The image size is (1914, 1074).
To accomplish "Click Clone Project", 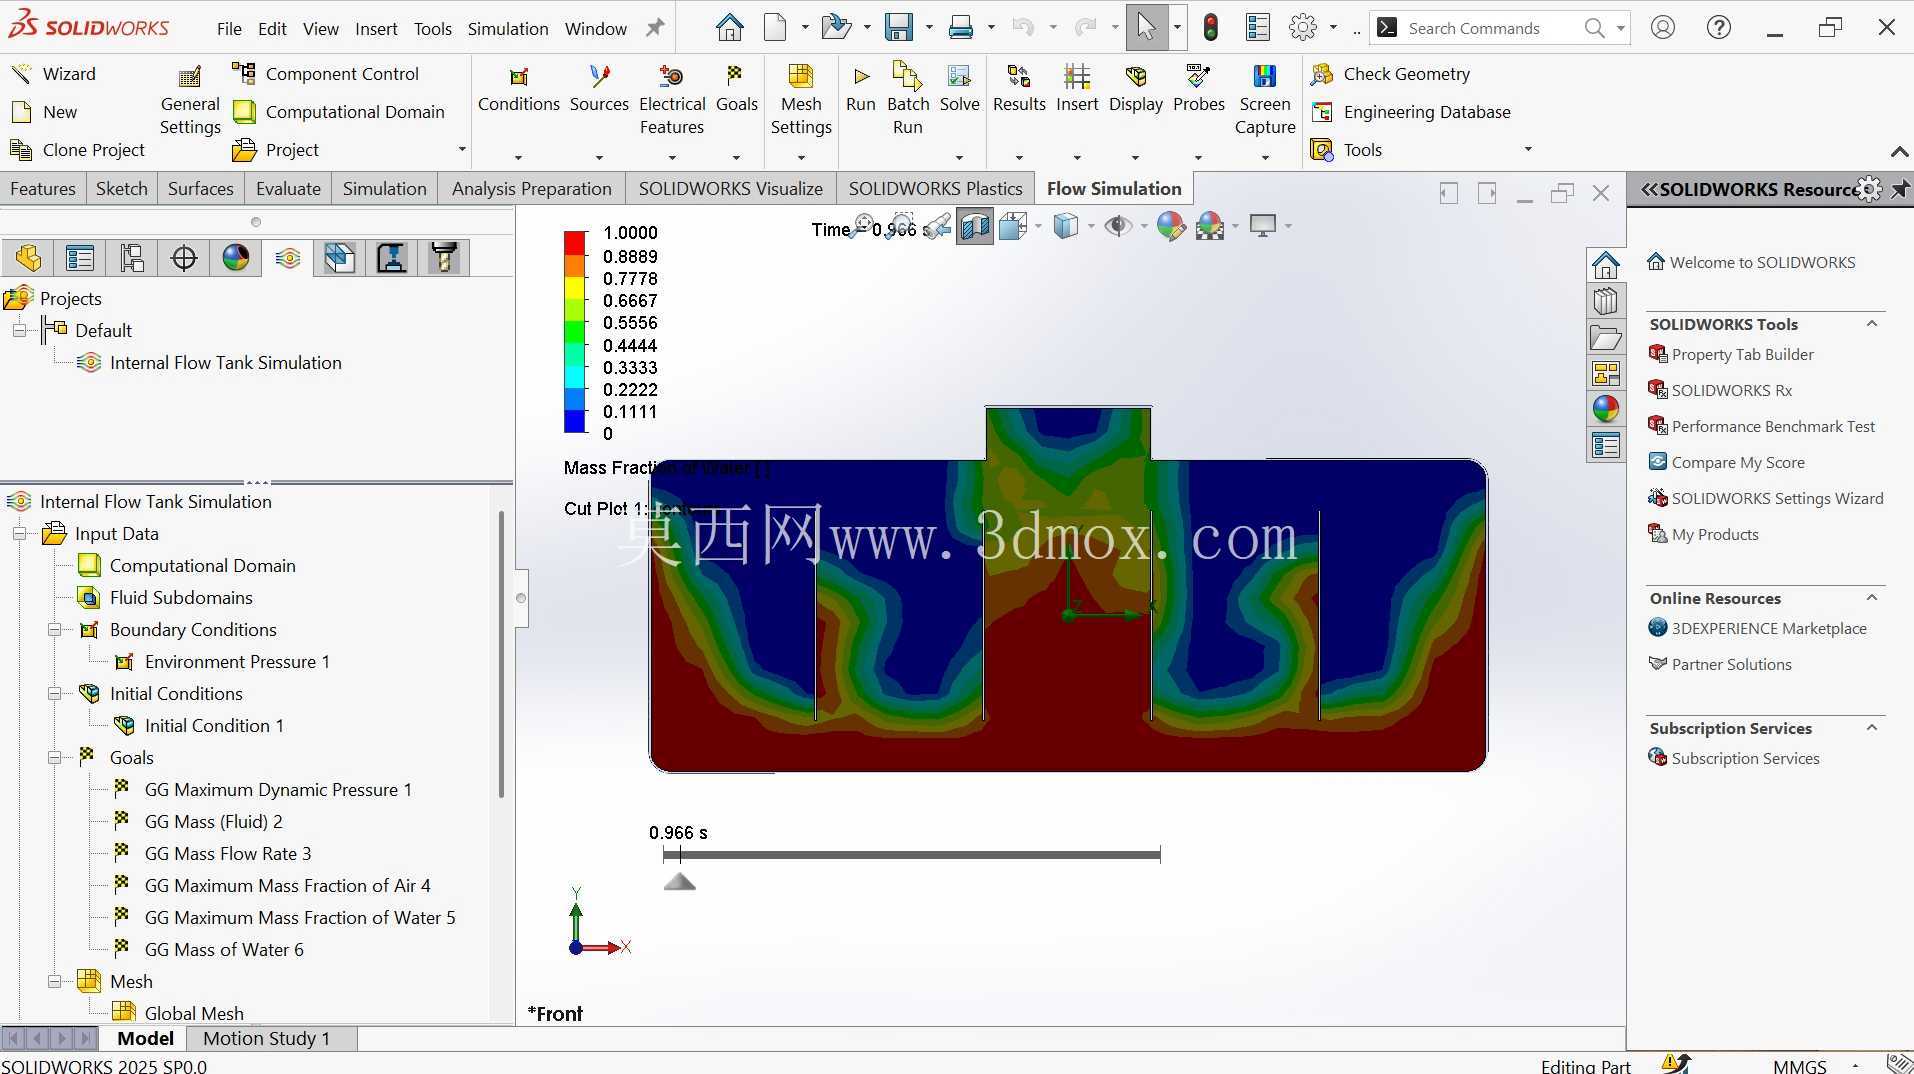I will [x=78, y=150].
